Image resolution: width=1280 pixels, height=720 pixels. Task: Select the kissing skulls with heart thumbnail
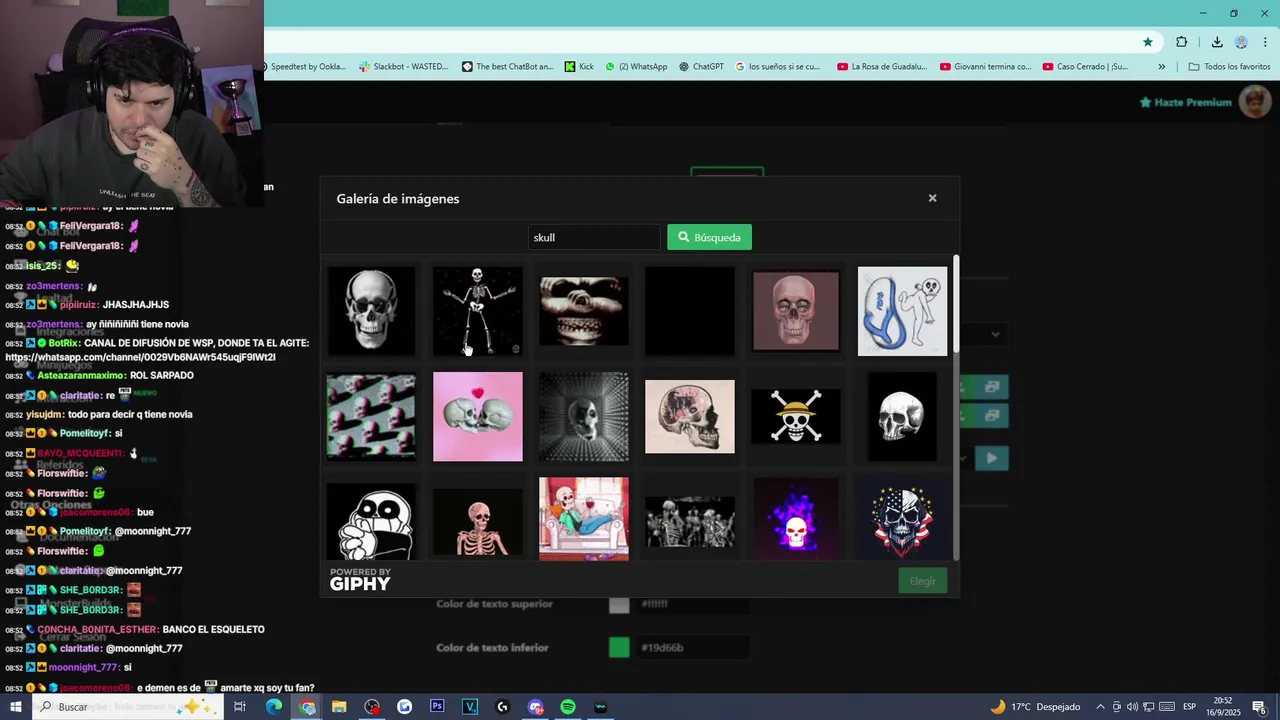pos(478,417)
